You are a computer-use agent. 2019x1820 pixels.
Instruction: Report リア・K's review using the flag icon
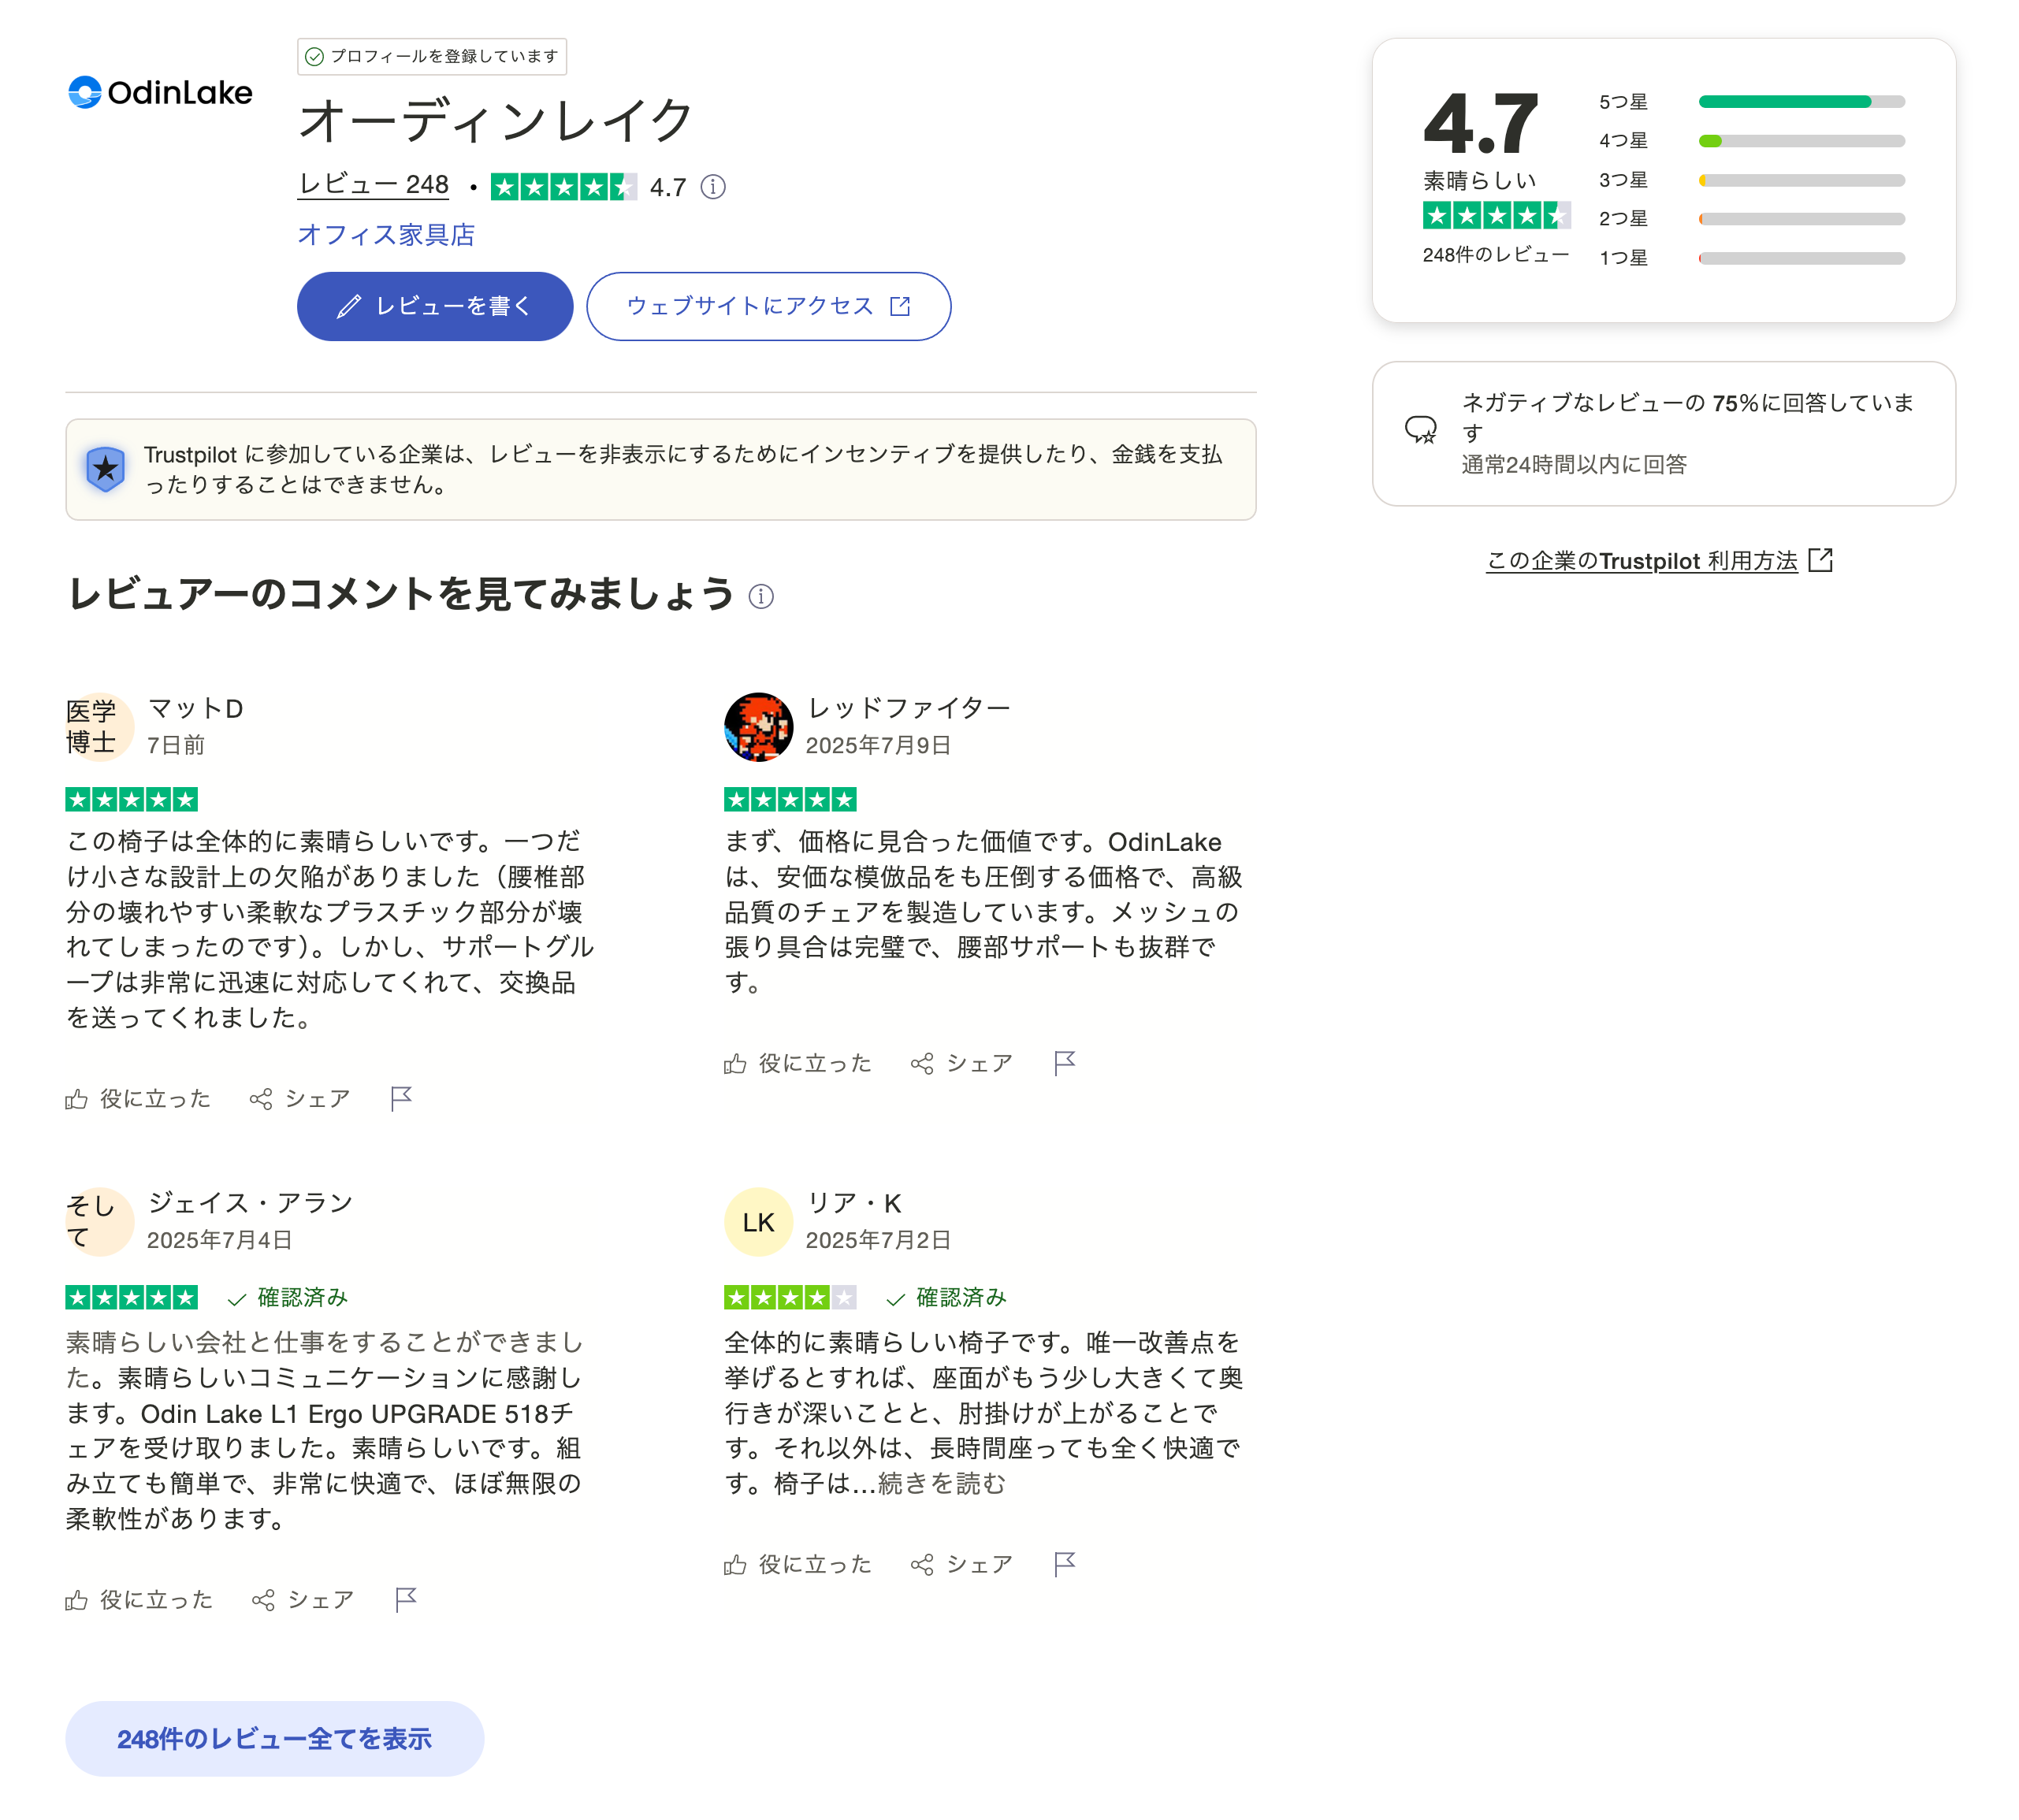(1064, 1563)
